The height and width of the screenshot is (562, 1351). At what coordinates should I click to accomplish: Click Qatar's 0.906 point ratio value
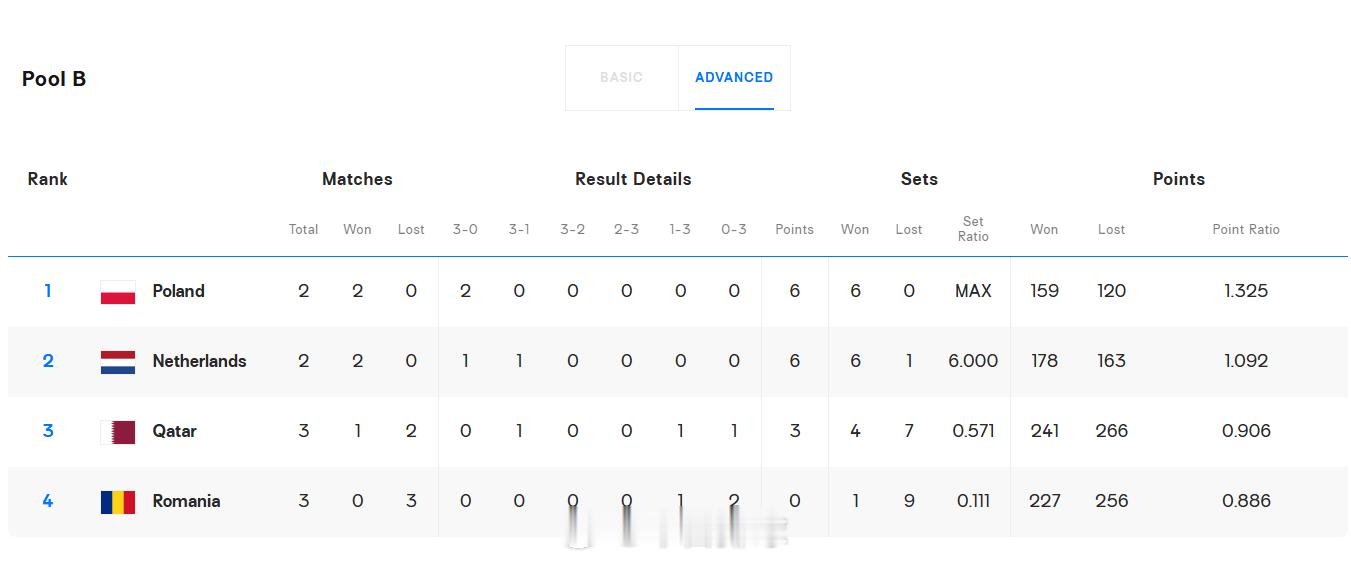[1246, 431]
